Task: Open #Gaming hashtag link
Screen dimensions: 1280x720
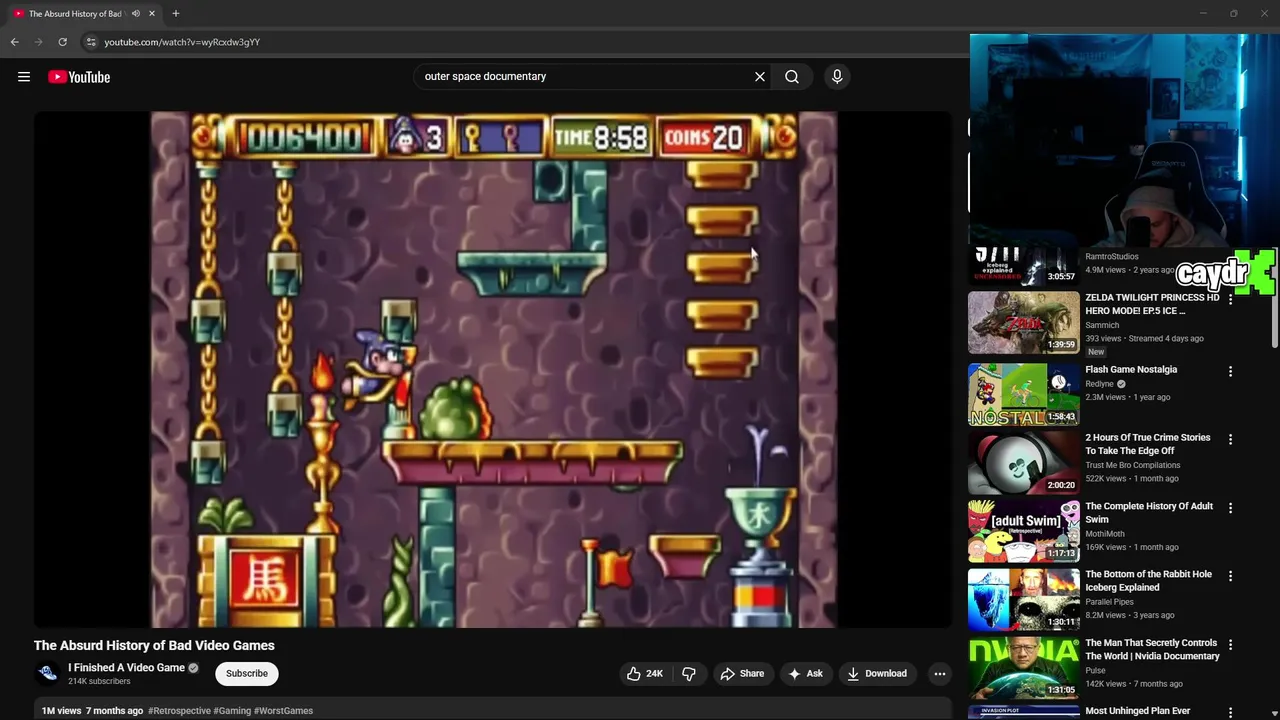Action: 233,711
